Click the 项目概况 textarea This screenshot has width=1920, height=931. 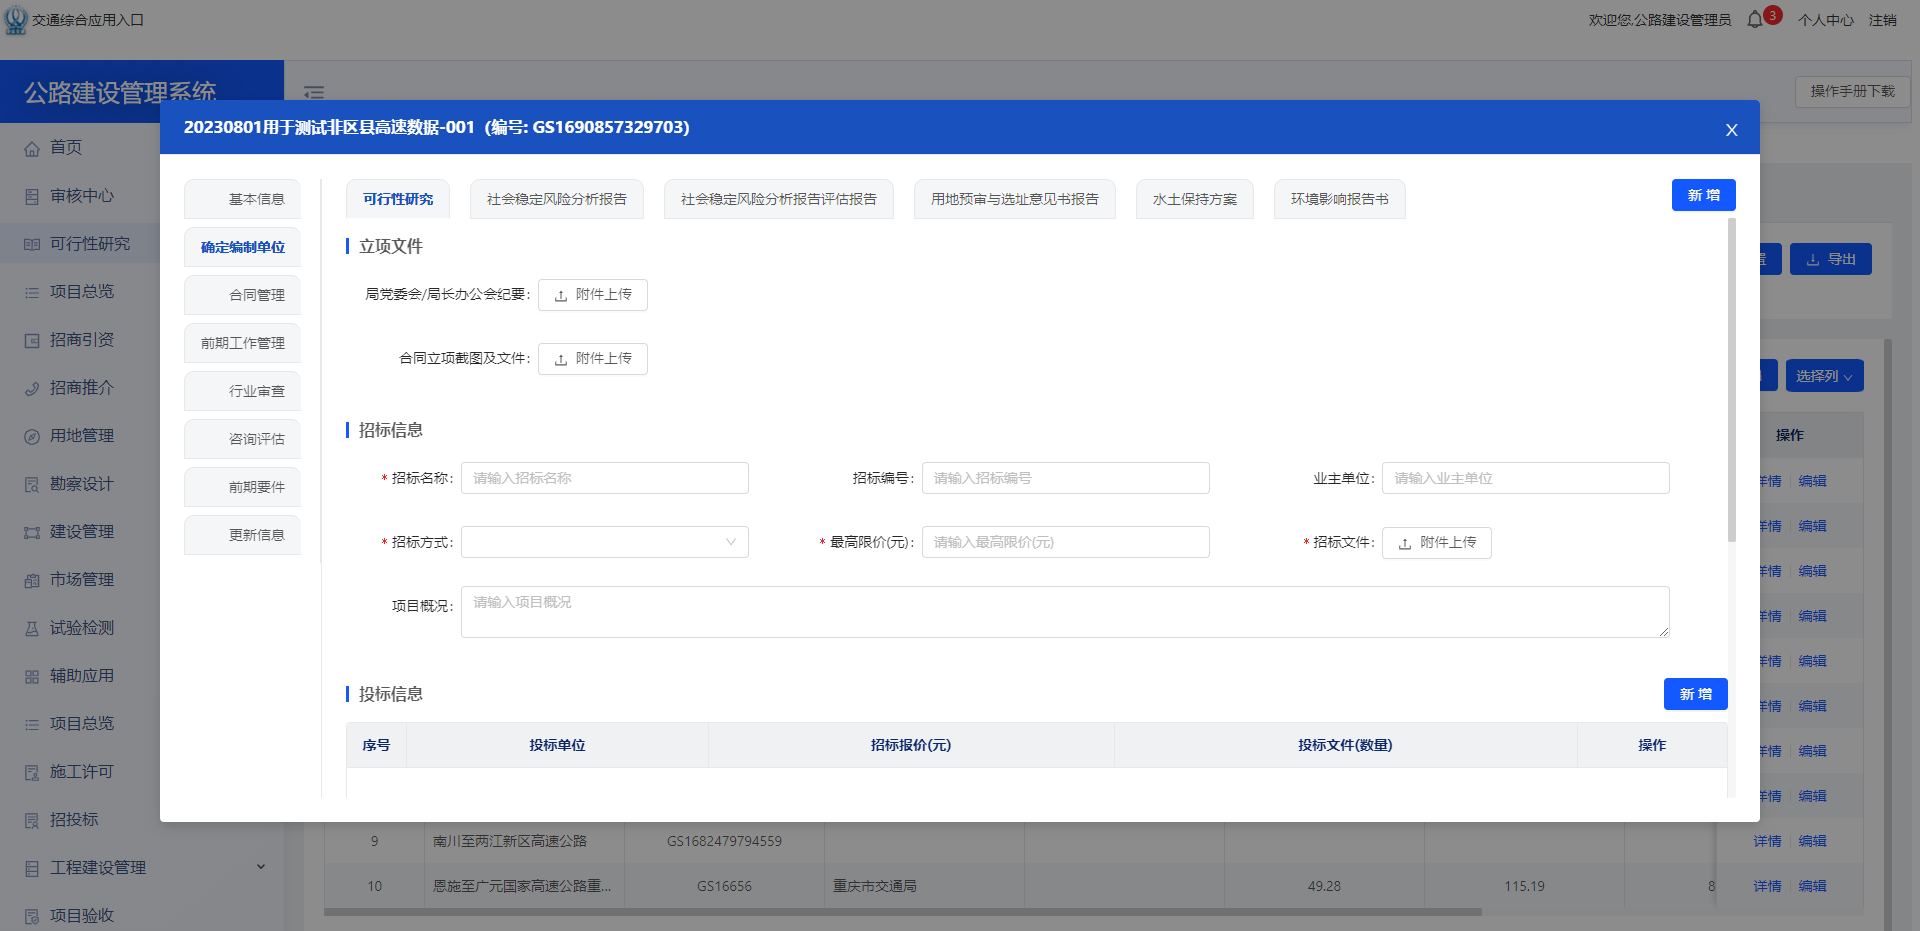tap(1065, 612)
